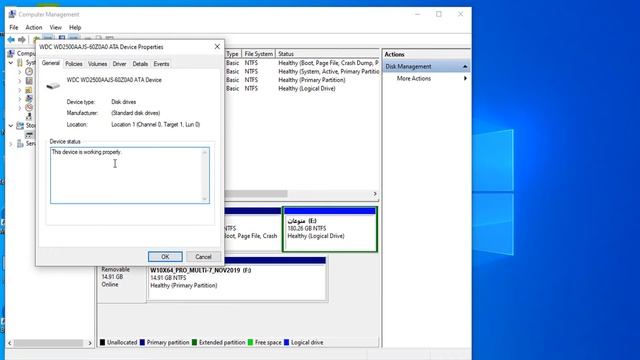Select the Services and Applications icon
Screen dimensions: 640x360
[x=20, y=144]
